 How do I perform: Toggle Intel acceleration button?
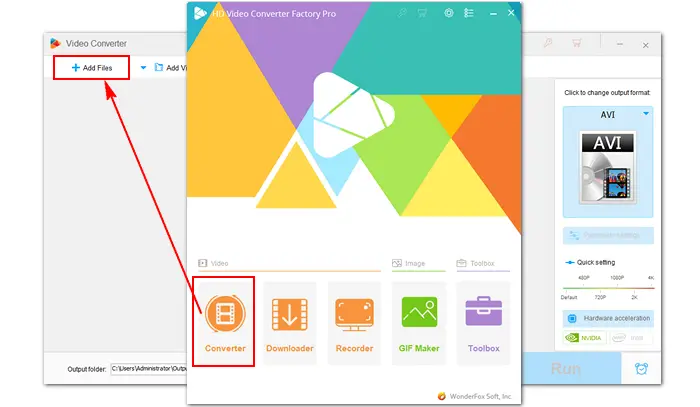630,338
